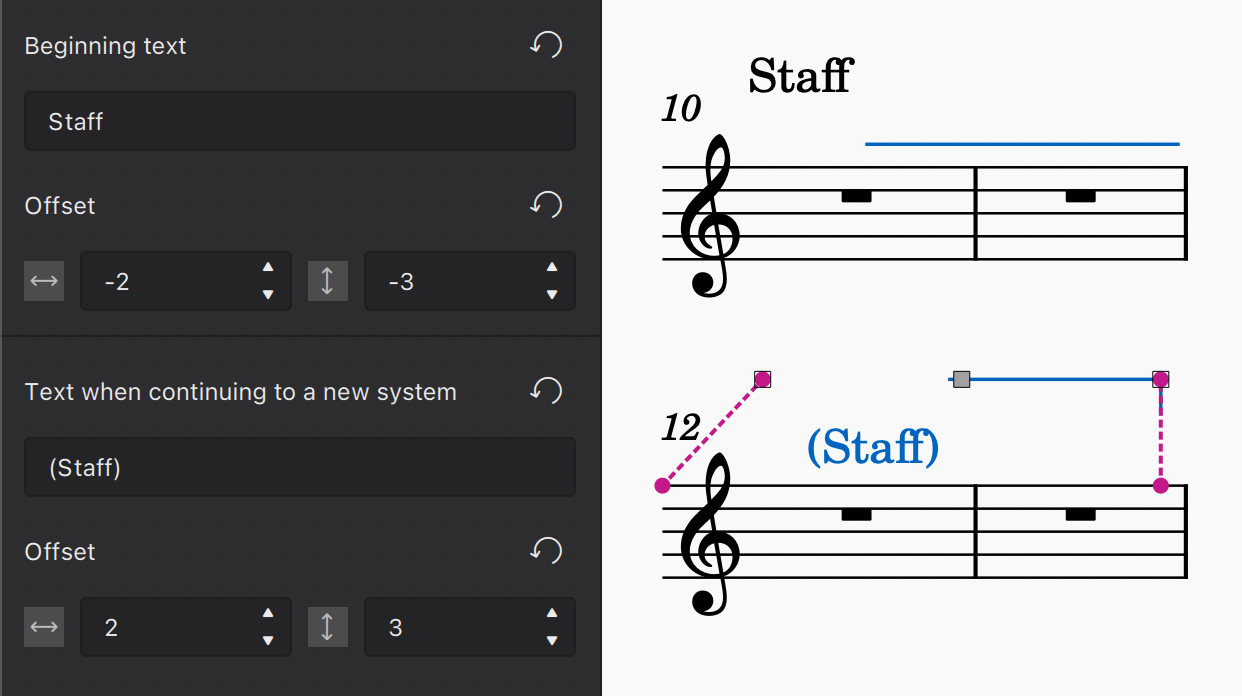Decrease the -3 vertical offset value
This screenshot has width=1242, height=696.
(x=552, y=293)
